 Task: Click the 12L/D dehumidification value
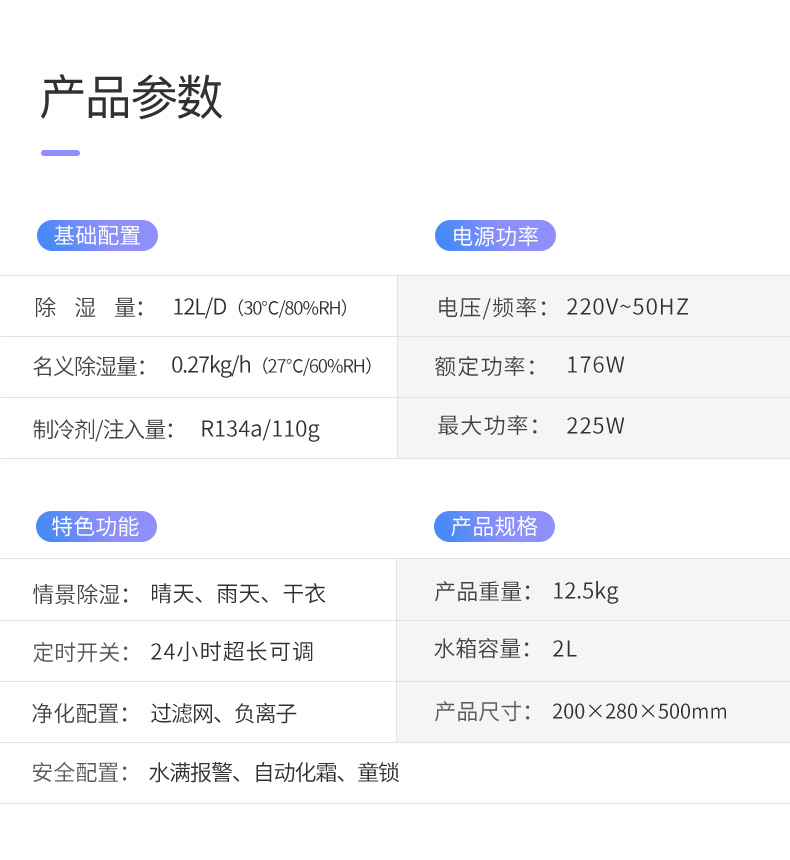pos(200,307)
